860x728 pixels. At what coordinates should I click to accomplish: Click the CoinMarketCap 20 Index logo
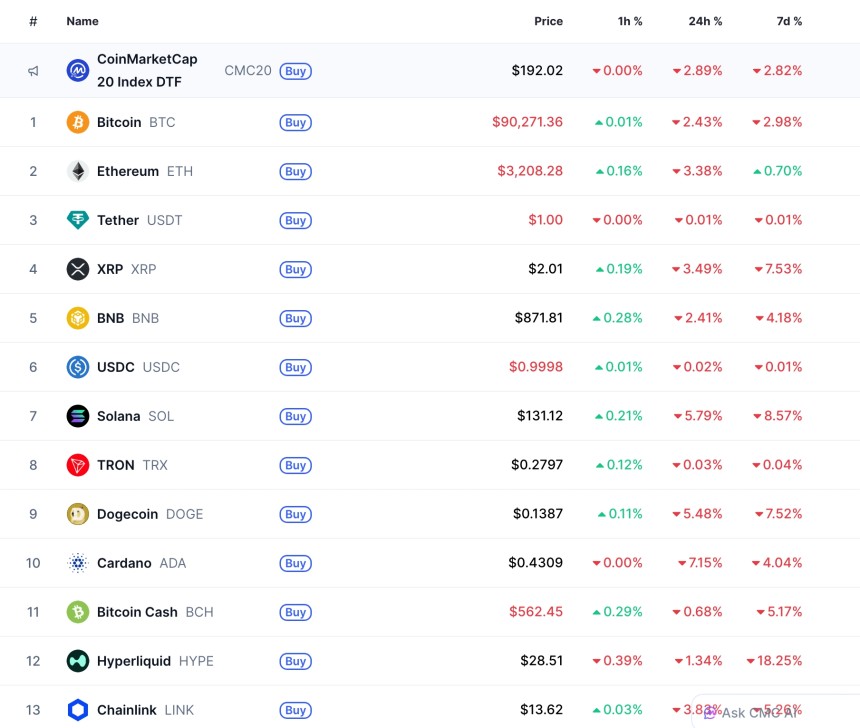[78, 70]
